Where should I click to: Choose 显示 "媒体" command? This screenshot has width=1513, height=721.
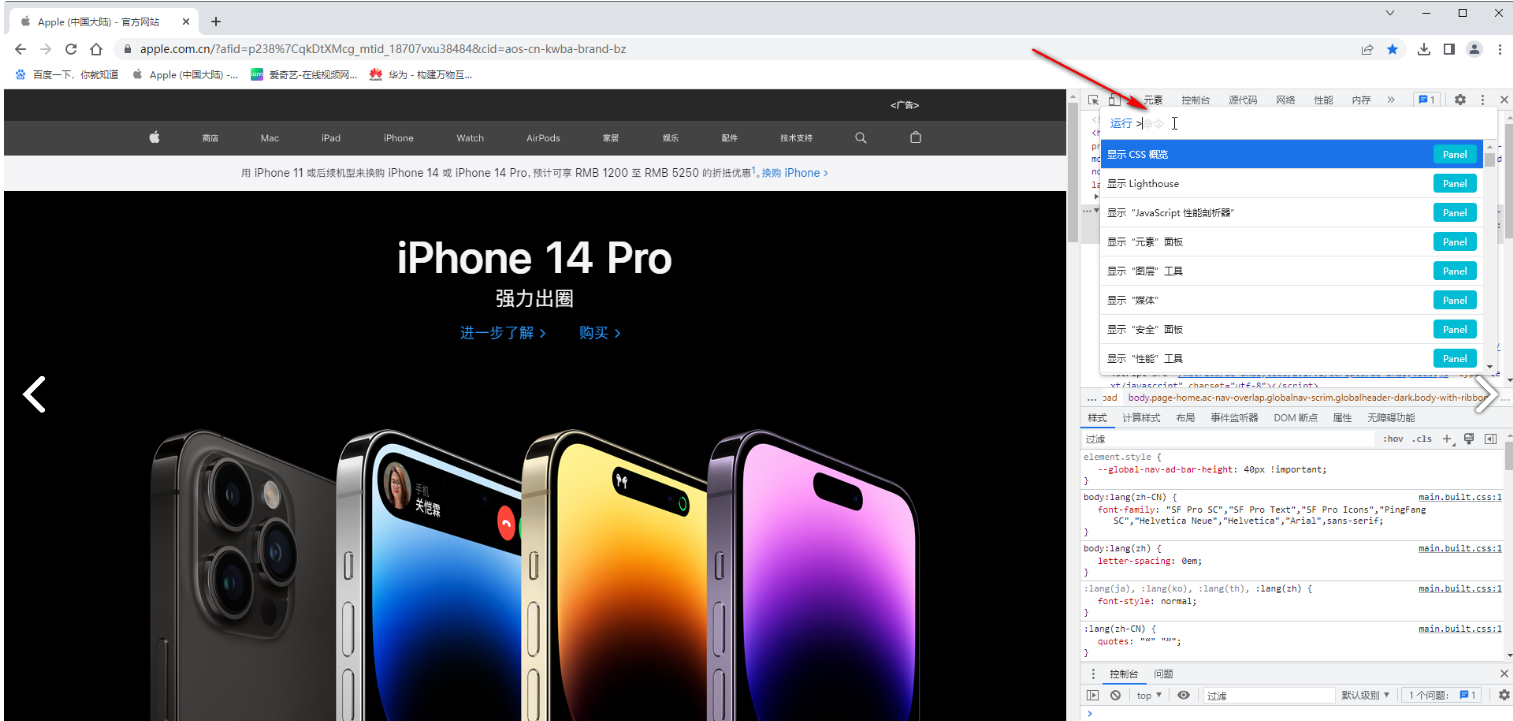coord(1292,300)
